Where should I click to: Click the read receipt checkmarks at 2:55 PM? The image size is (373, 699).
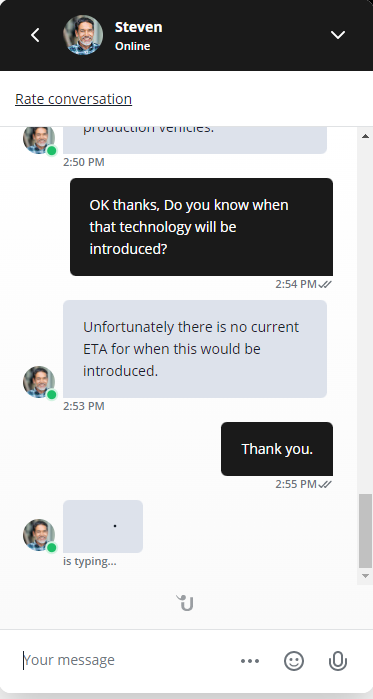click(x=325, y=484)
